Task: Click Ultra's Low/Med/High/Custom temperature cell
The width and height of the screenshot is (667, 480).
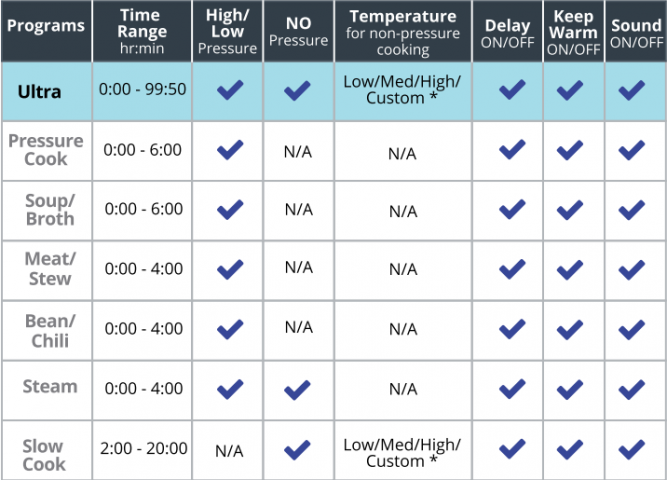Action: [402, 90]
